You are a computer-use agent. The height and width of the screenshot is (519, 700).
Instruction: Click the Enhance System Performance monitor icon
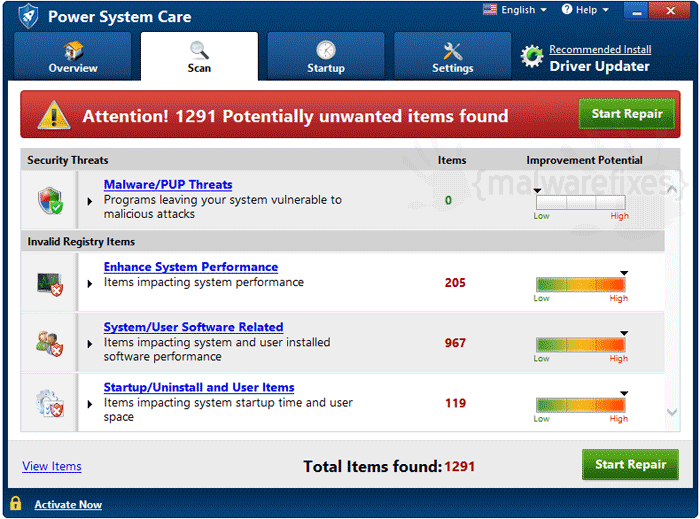point(50,284)
